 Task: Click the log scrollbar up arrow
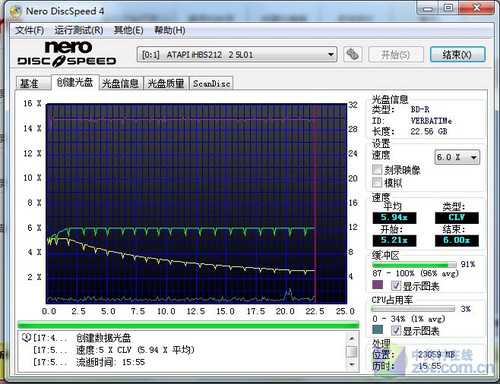(x=352, y=338)
